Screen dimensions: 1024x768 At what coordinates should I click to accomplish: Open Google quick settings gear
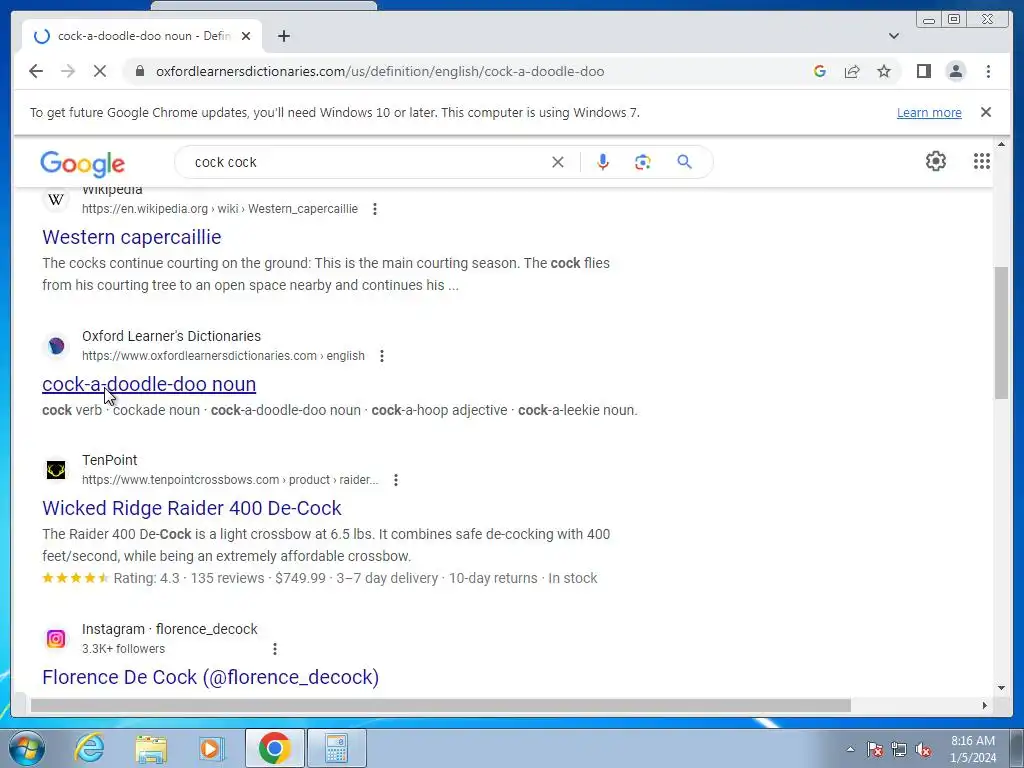click(936, 161)
